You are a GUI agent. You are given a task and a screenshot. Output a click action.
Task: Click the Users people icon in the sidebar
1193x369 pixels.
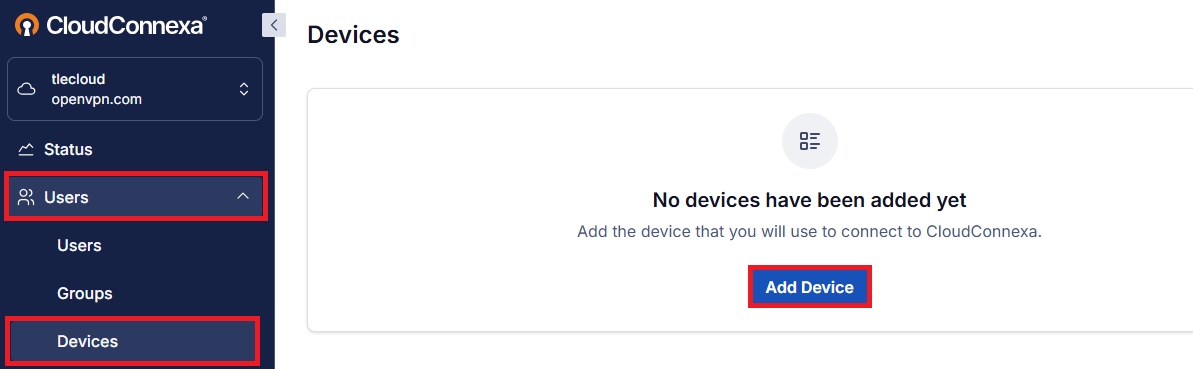27,197
